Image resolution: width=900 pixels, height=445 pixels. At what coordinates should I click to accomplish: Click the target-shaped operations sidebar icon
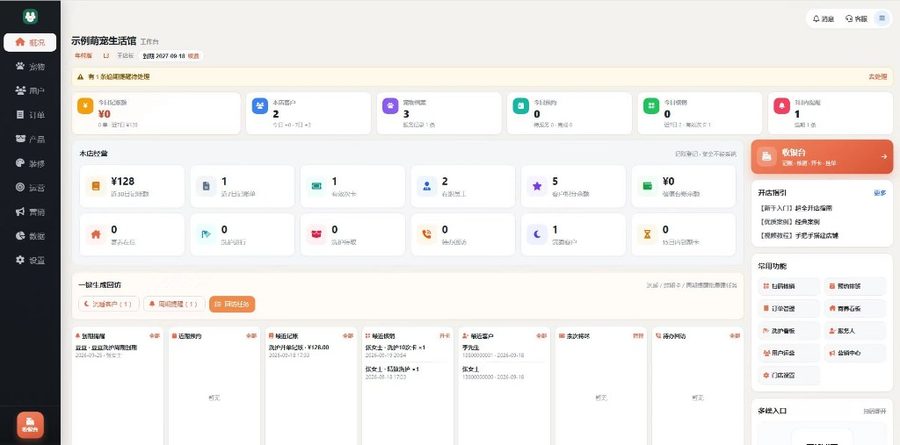click(21, 187)
